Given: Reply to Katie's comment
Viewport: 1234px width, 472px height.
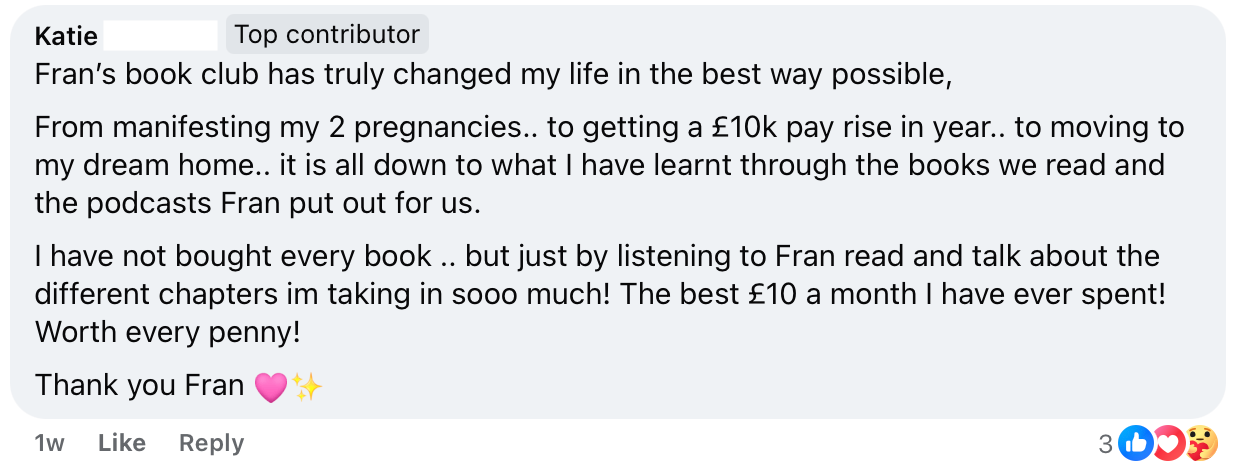Looking at the screenshot, I should (x=211, y=443).
